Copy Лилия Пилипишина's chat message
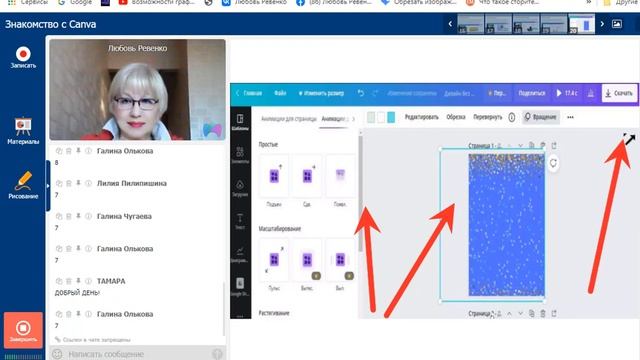 (x=59, y=183)
